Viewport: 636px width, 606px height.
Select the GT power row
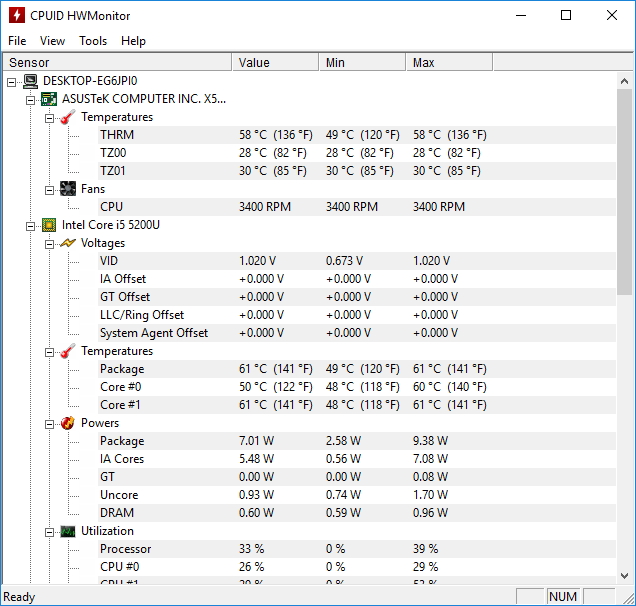click(357, 477)
